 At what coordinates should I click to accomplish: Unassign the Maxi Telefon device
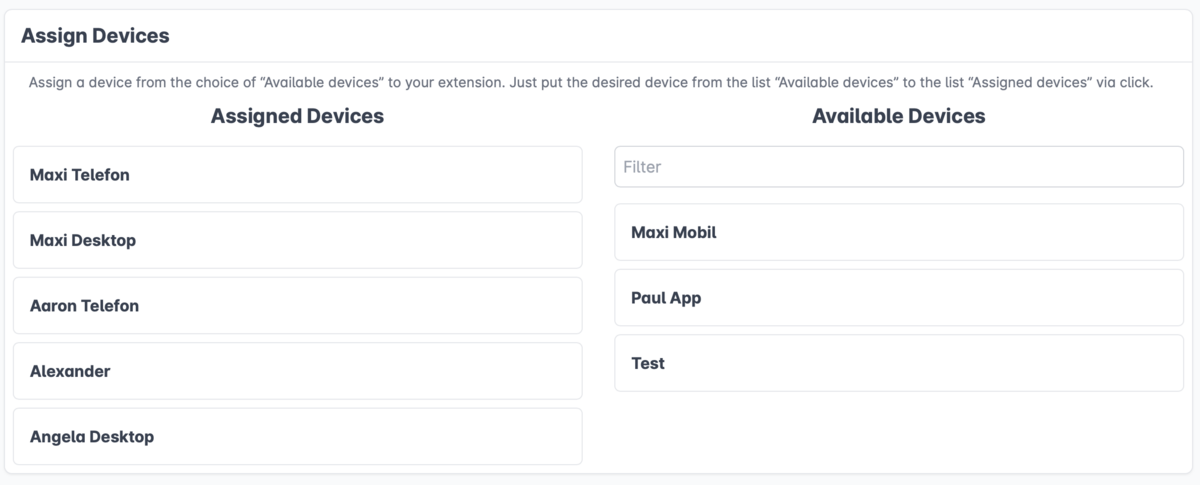coord(298,175)
